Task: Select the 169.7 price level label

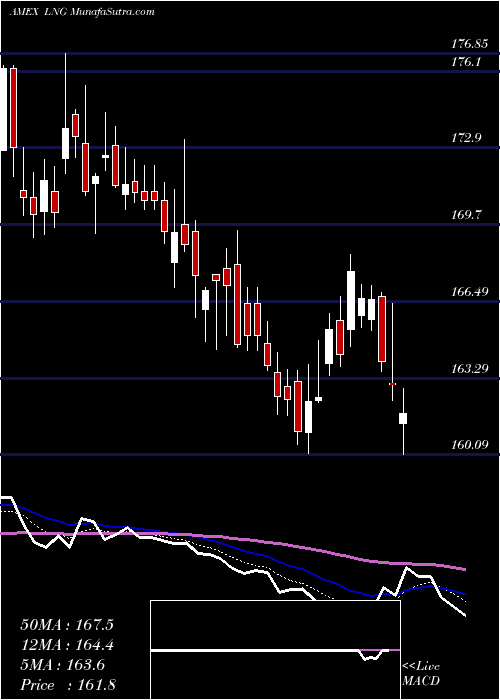Action: pos(467,215)
